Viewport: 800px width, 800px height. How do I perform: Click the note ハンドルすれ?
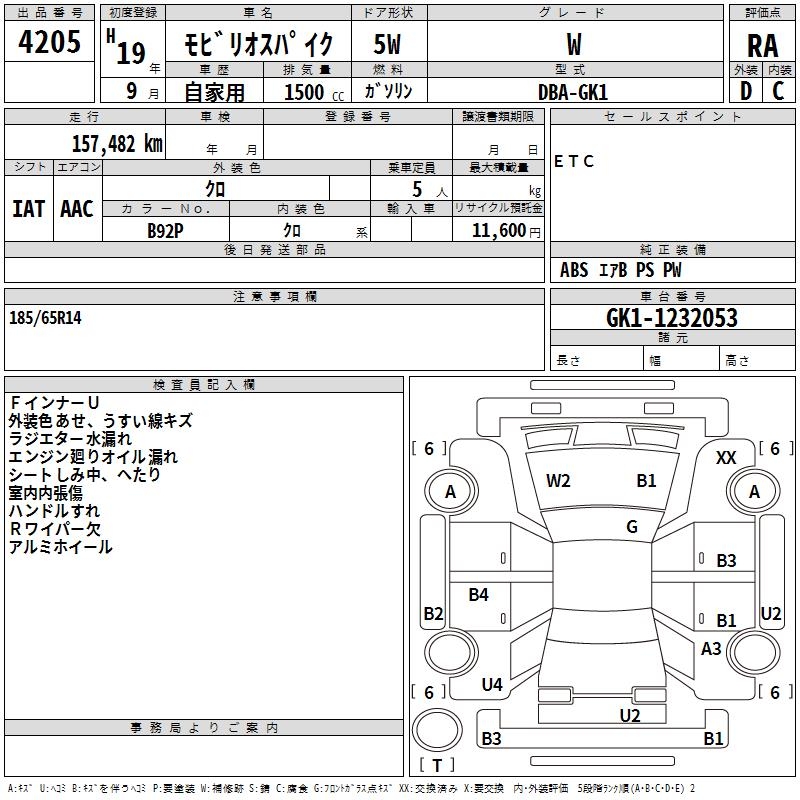tap(55, 511)
